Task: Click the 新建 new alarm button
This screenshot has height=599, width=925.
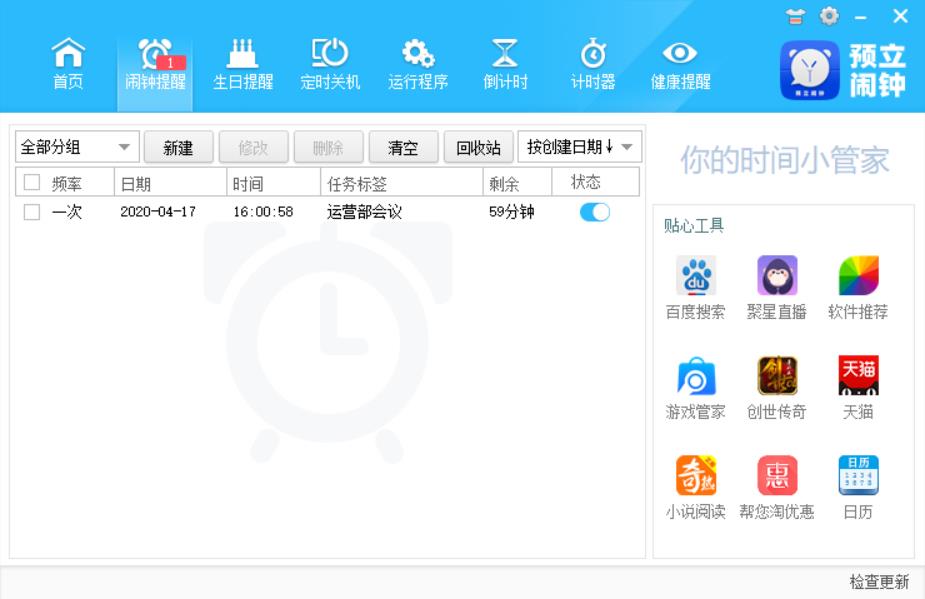Action: coord(178,148)
